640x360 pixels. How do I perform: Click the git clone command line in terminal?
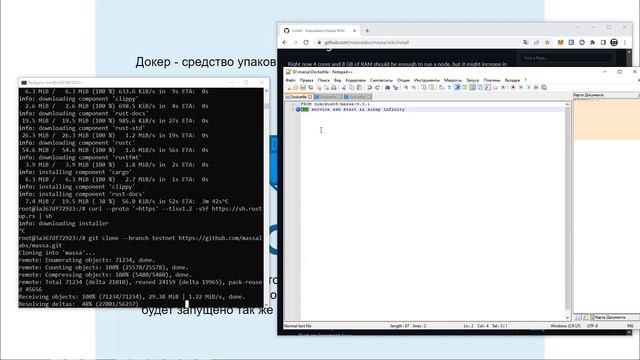coord(141,242)
